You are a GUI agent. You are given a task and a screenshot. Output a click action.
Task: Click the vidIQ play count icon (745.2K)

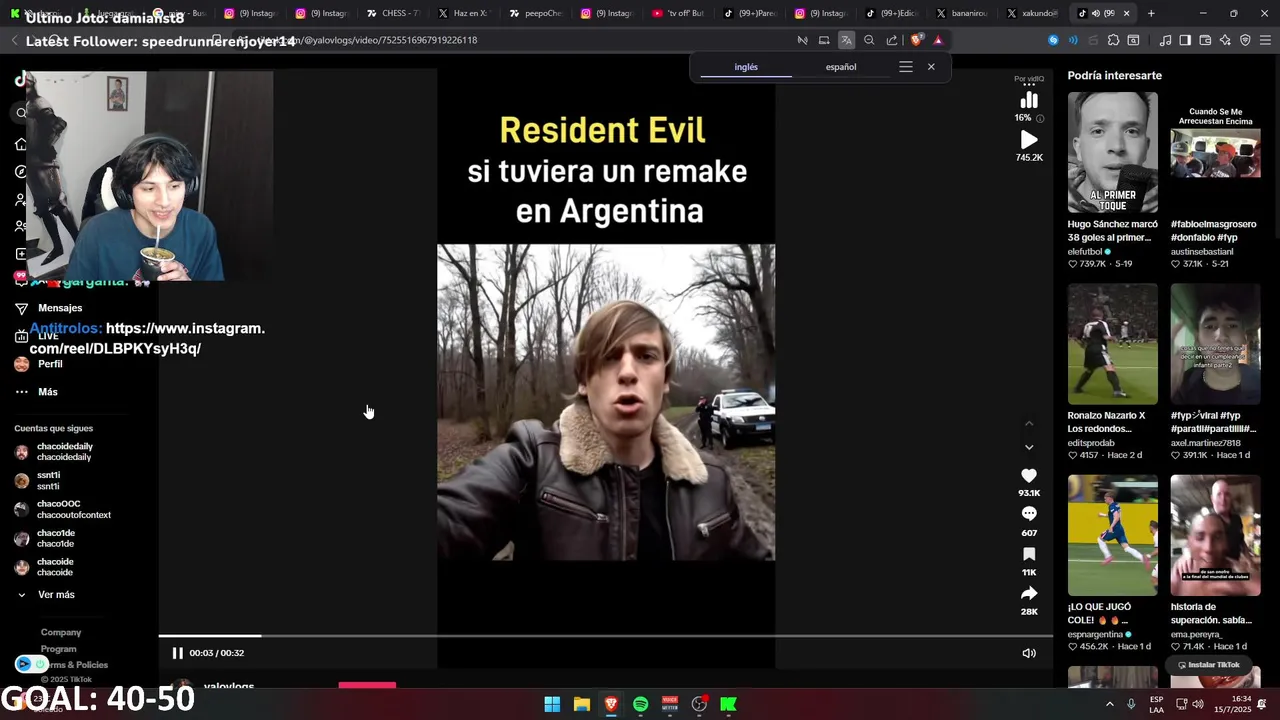point(1029,140)
